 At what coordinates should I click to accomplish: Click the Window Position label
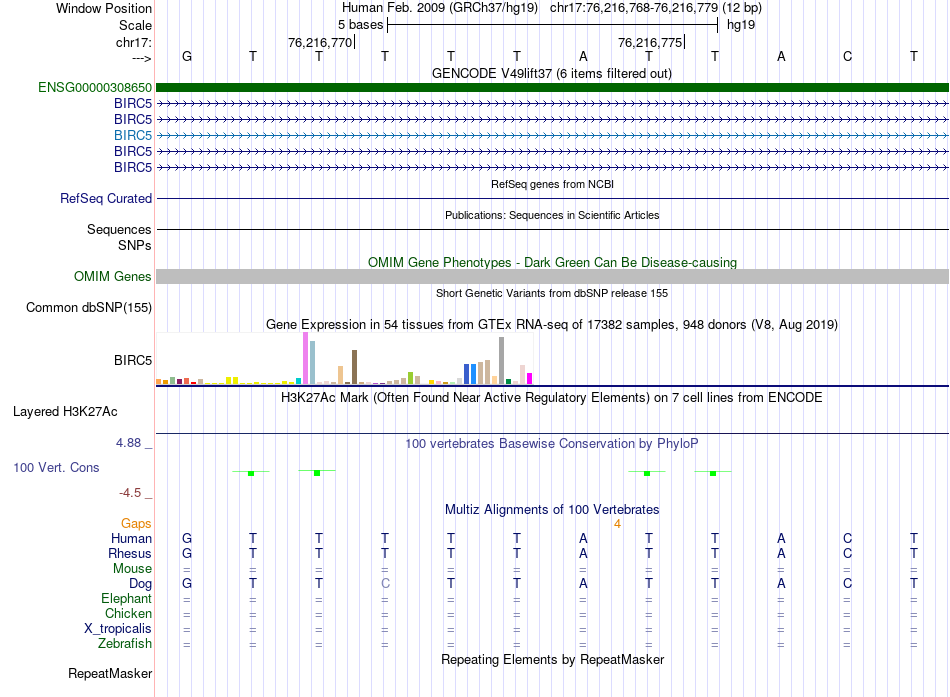[104, 8]
